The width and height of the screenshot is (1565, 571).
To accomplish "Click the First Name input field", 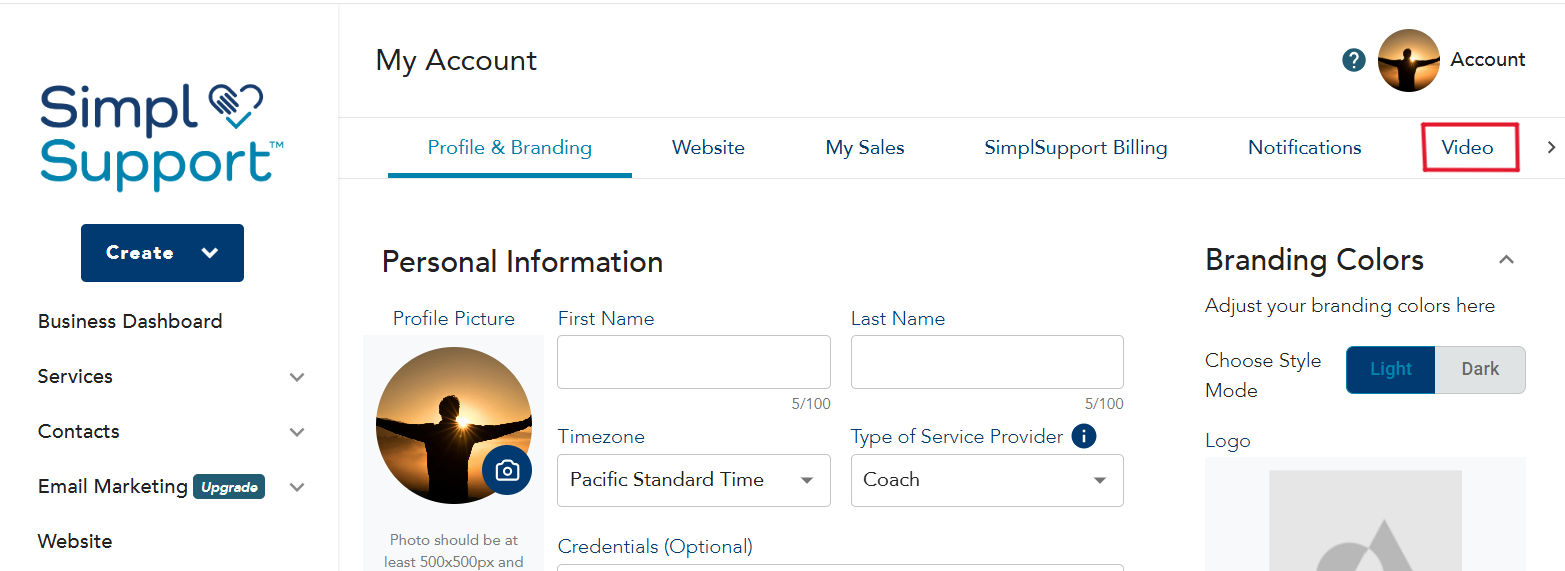I will [x=694, y=362].
